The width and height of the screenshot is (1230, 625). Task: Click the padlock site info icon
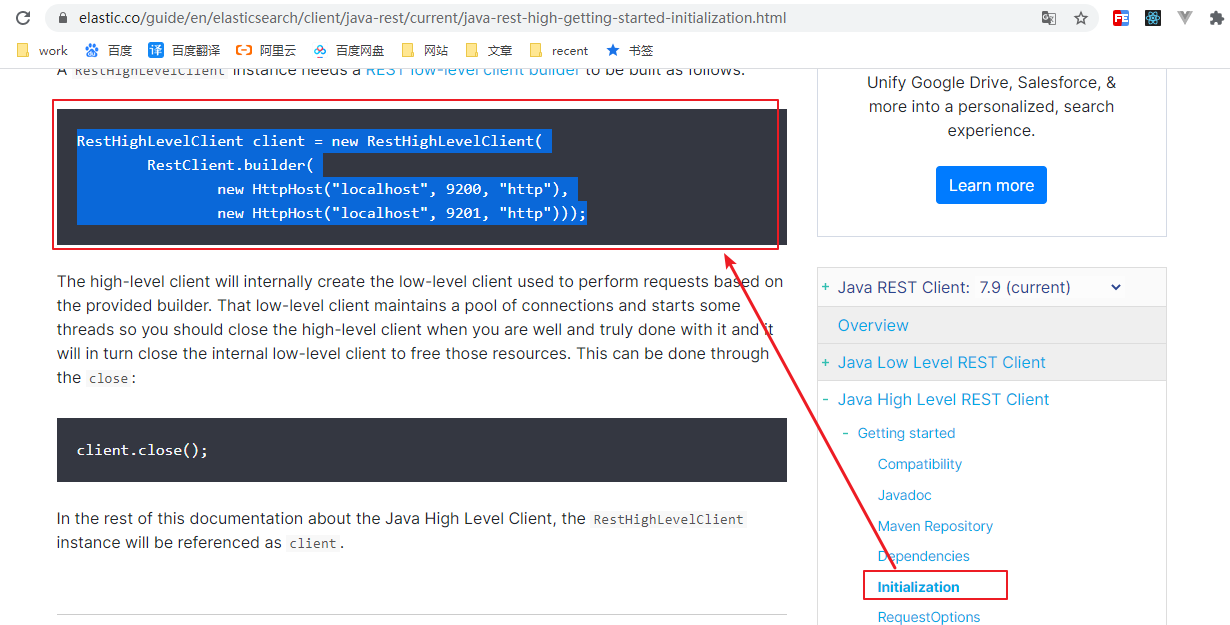pos(62,18)
